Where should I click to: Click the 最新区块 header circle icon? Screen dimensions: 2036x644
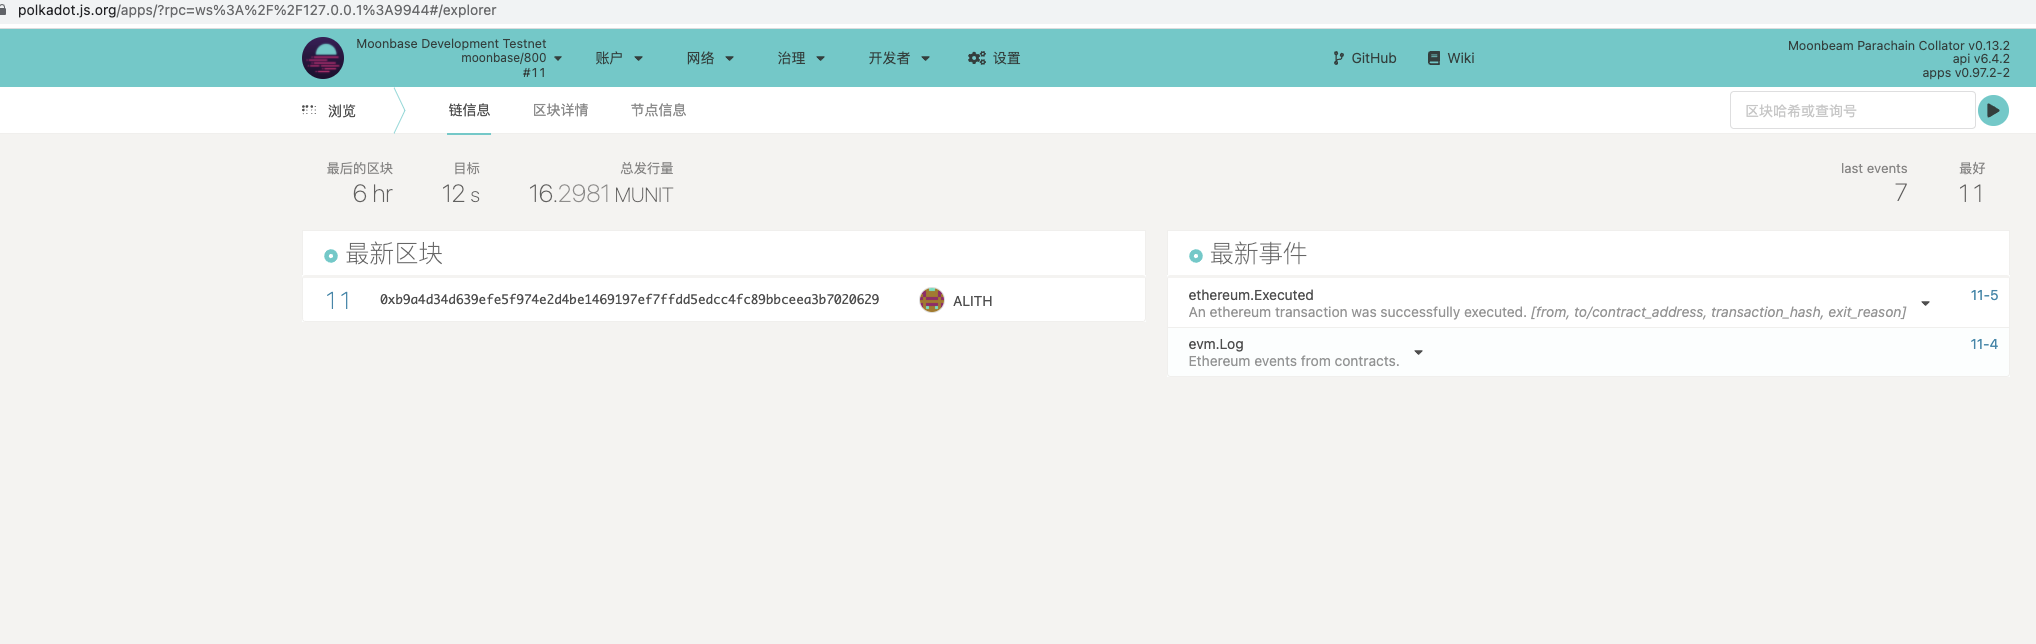tap(331, 256)
